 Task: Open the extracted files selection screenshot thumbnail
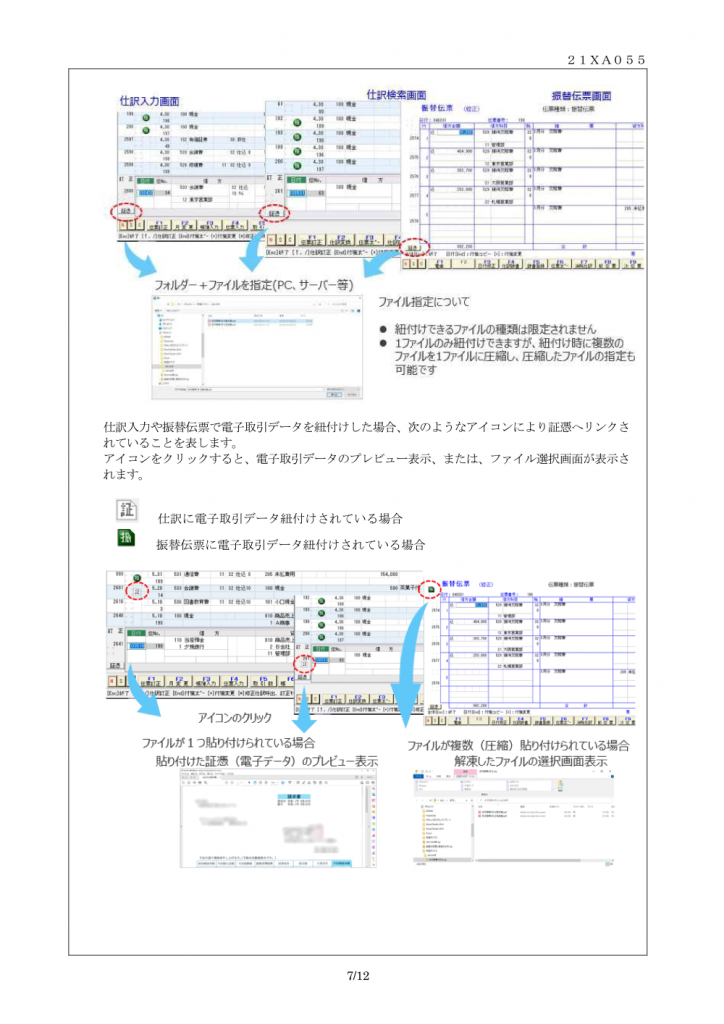[514, 820]
